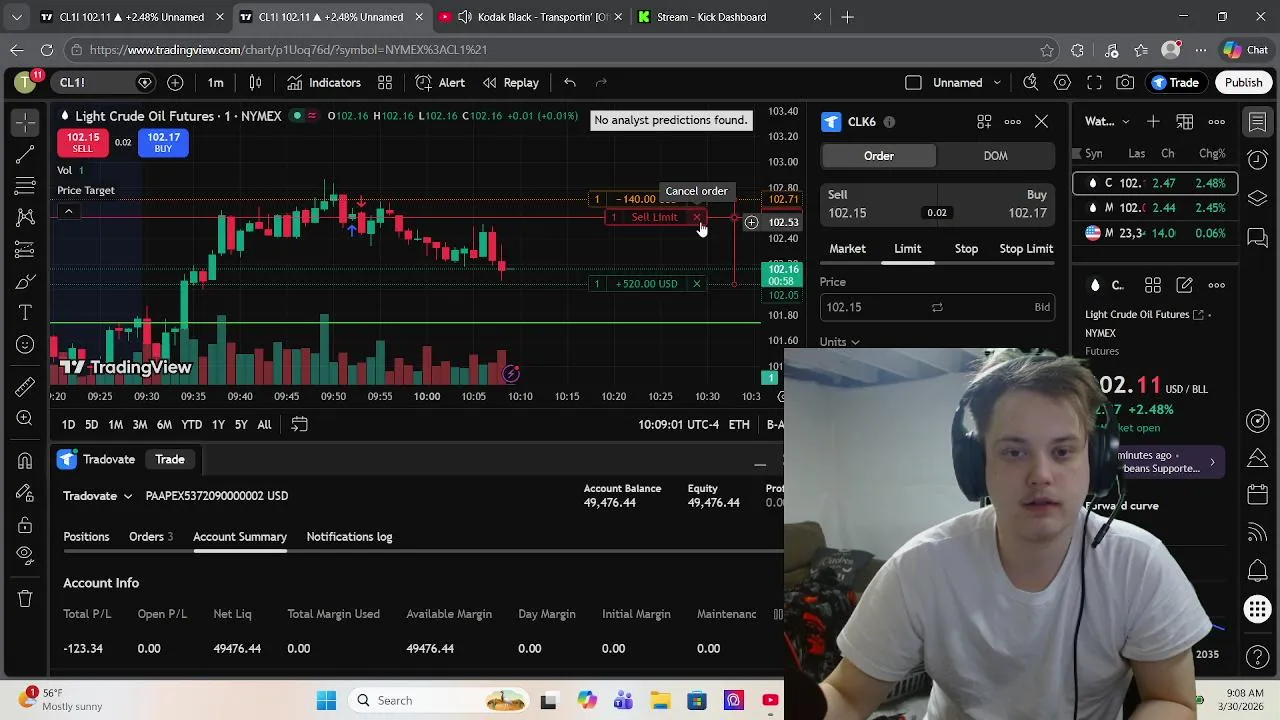This screenshot has width=1280, height=720.
Task: Open the Unnamed layout dropdown
Action: (967, 83)
